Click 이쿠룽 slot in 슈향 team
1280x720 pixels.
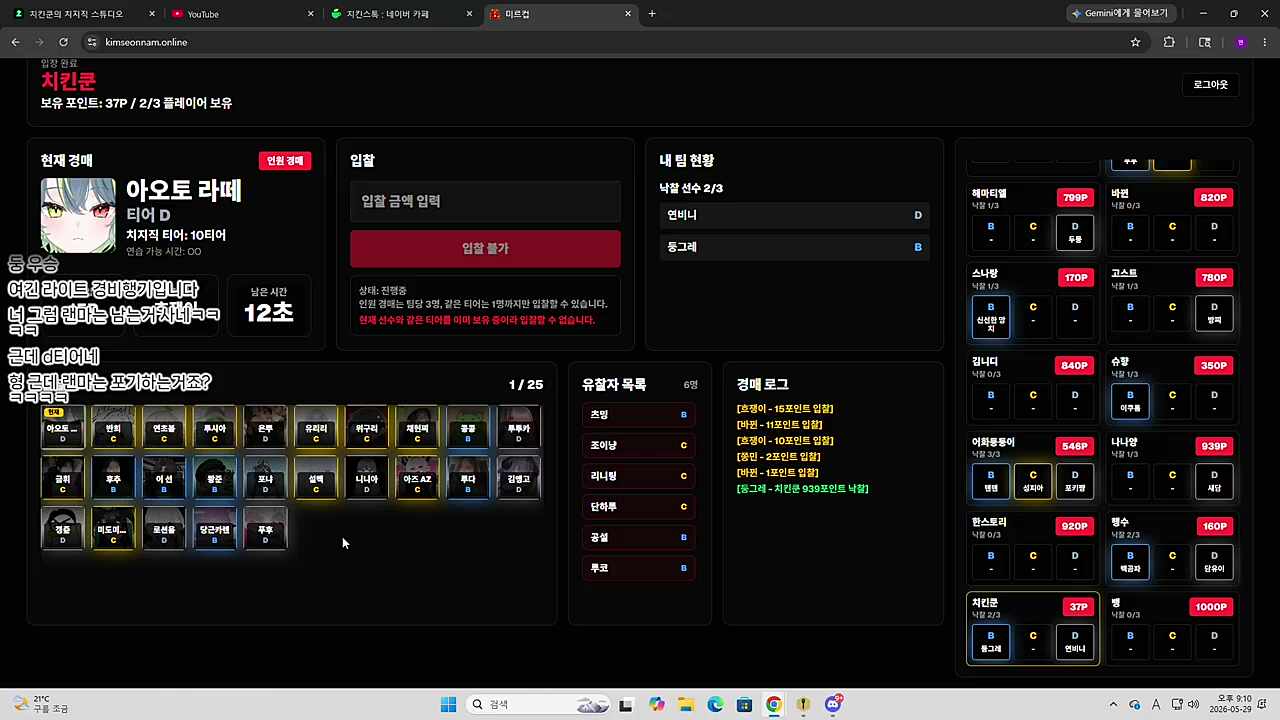tap(1130, 401)
